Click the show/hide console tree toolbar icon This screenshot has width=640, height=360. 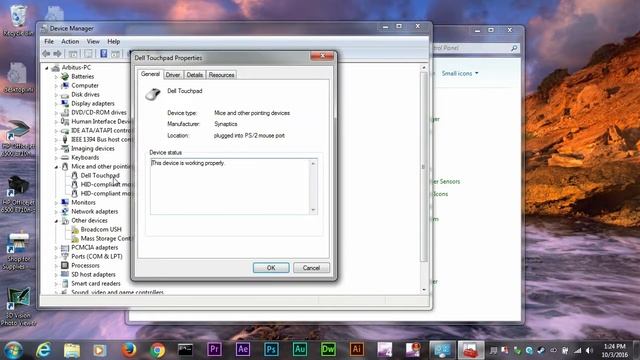coord(73,54)
